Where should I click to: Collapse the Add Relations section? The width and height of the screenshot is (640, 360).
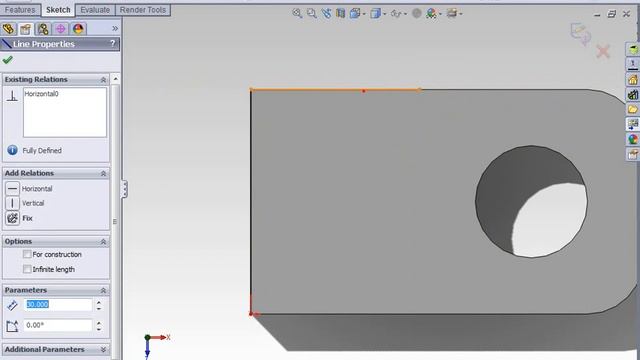pos(103,173)
